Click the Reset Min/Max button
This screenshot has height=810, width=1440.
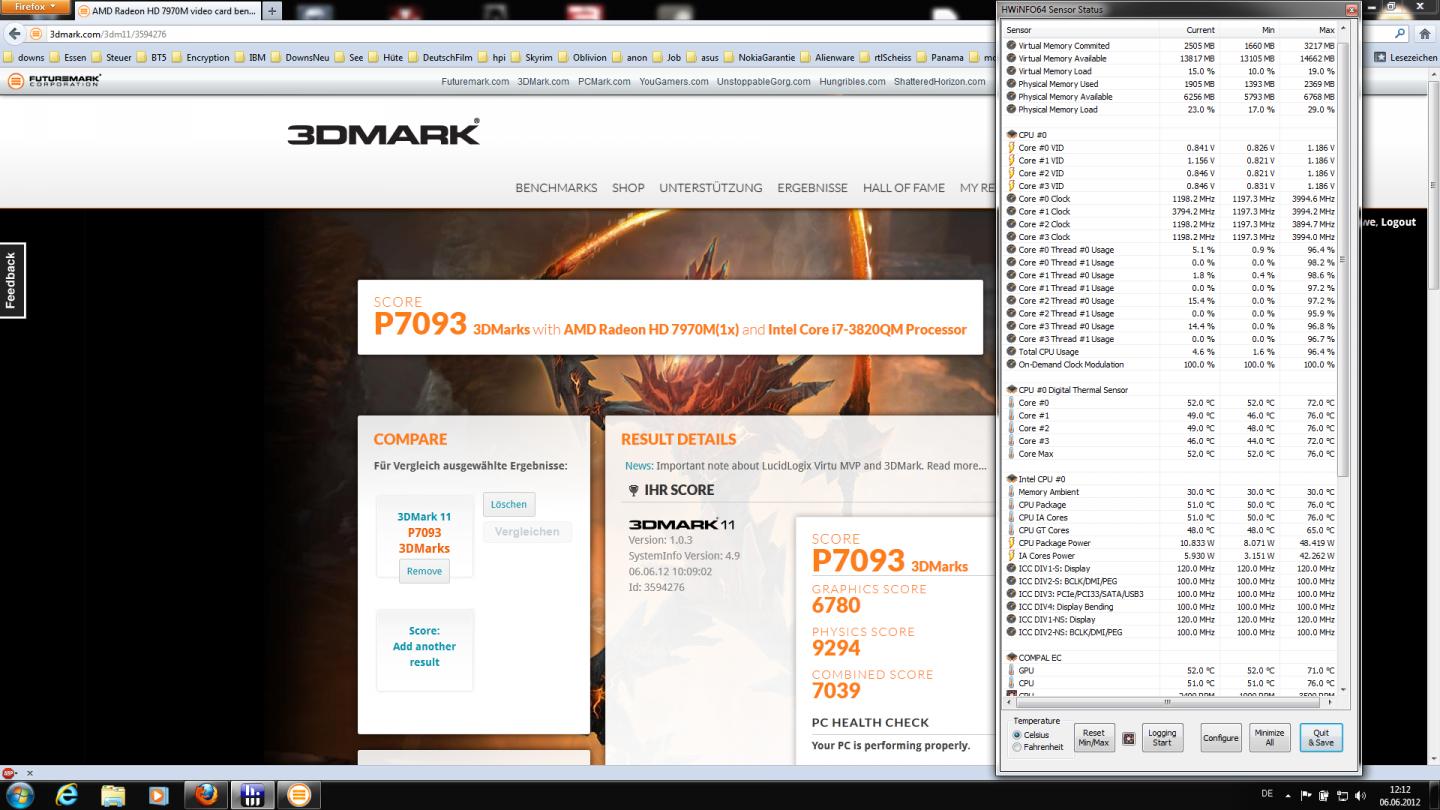click(1093, 738)
